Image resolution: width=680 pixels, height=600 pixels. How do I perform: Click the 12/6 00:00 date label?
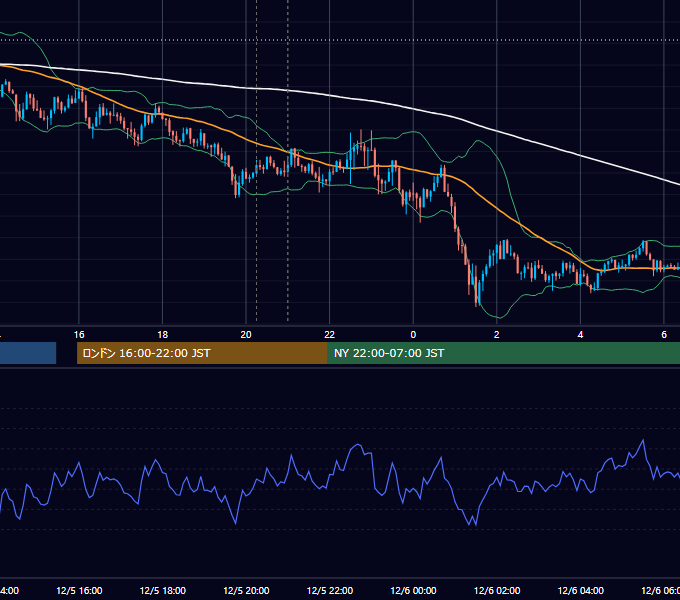click(x=413, y=590)
